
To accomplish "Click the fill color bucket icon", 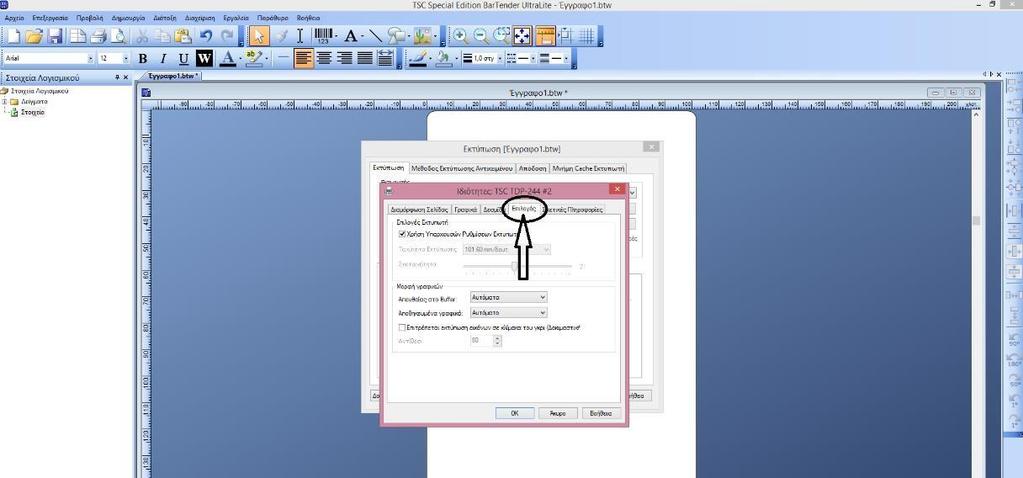I will pyautogui.click(x=443, y=59).
